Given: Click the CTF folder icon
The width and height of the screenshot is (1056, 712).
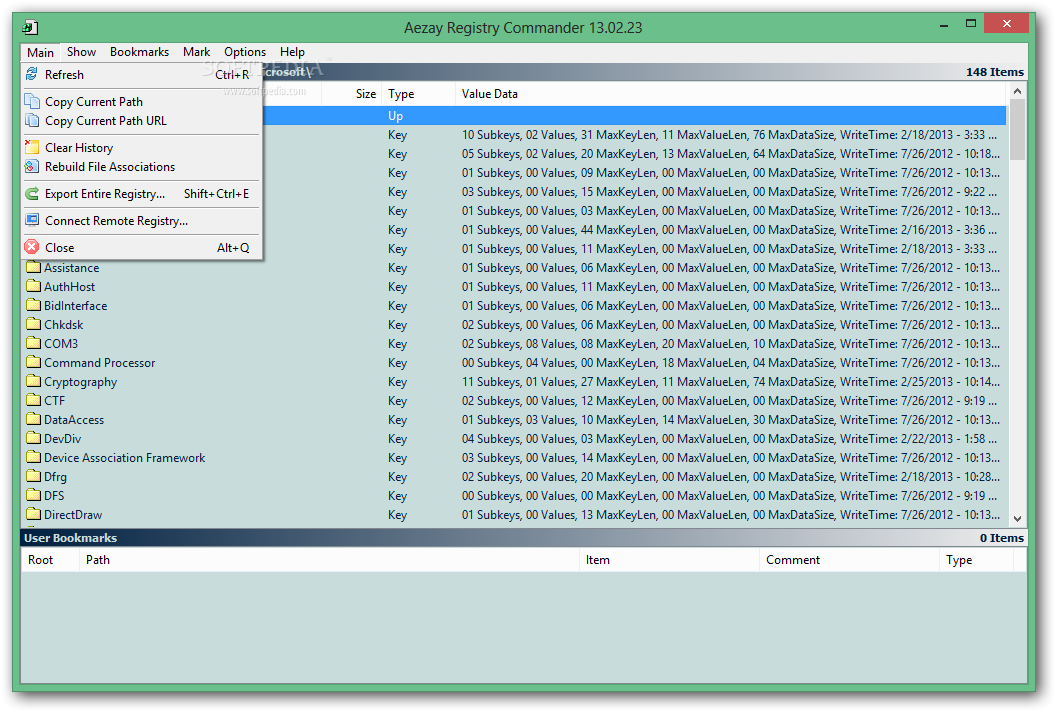Looking at the screenshot, I should tap(34, 400).
